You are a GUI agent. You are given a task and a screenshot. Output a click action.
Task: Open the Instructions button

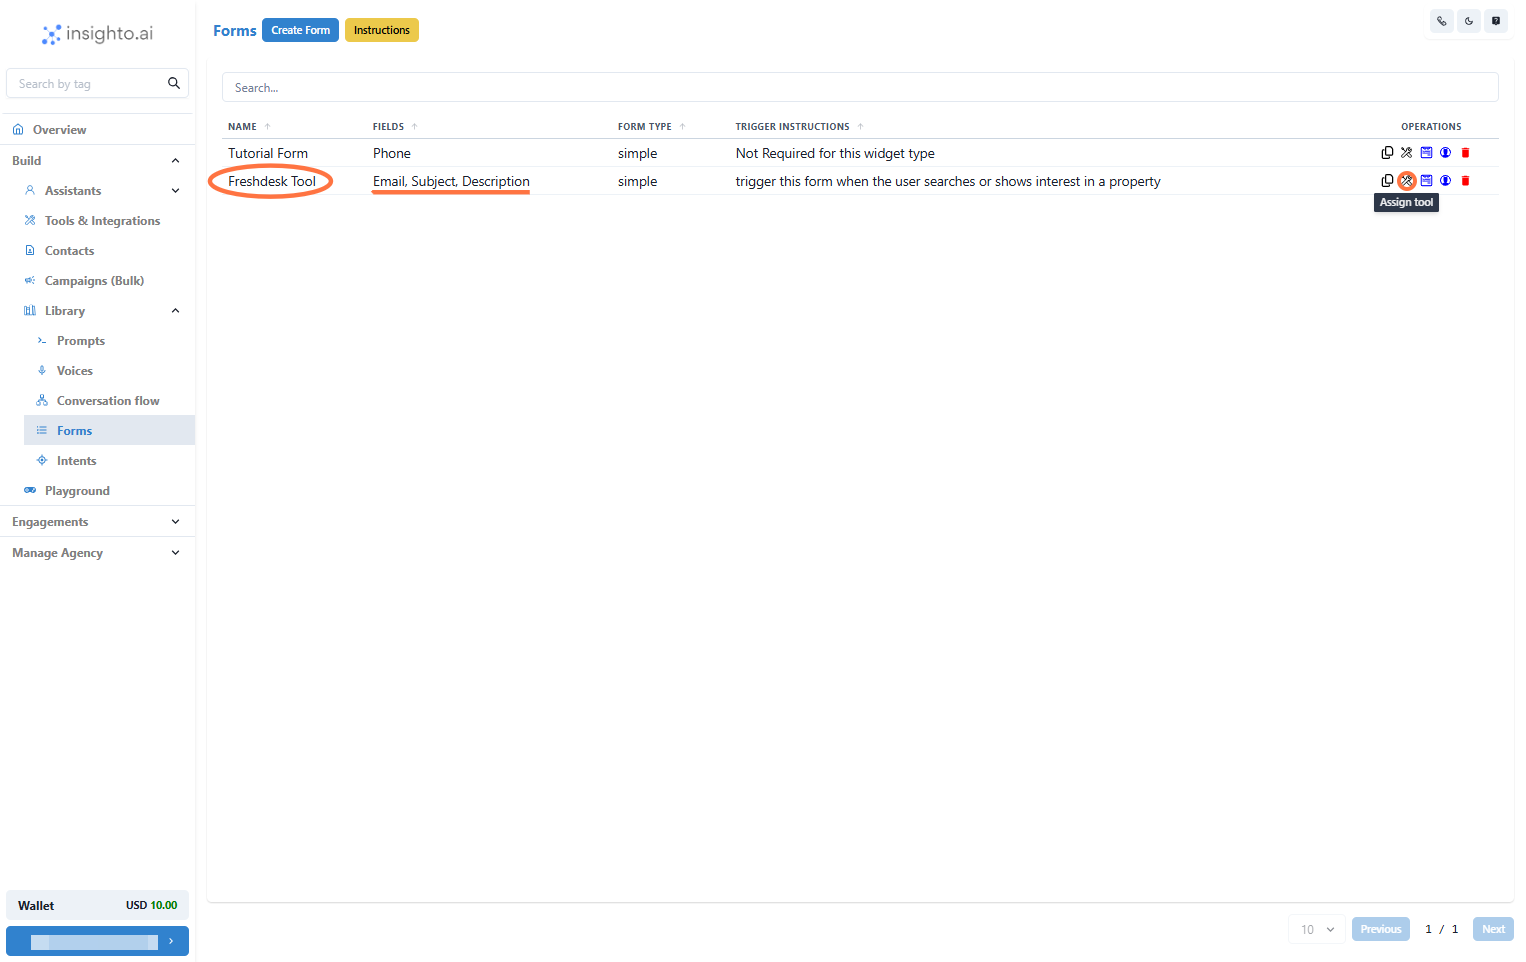381,29
